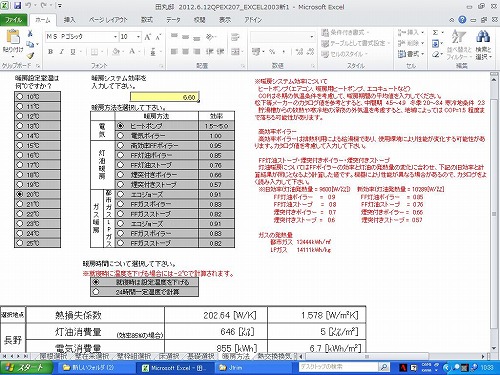The height and width of the screenshot is (375, 500).
Task: Click the Format Painter brush icon
Action: 30,55
